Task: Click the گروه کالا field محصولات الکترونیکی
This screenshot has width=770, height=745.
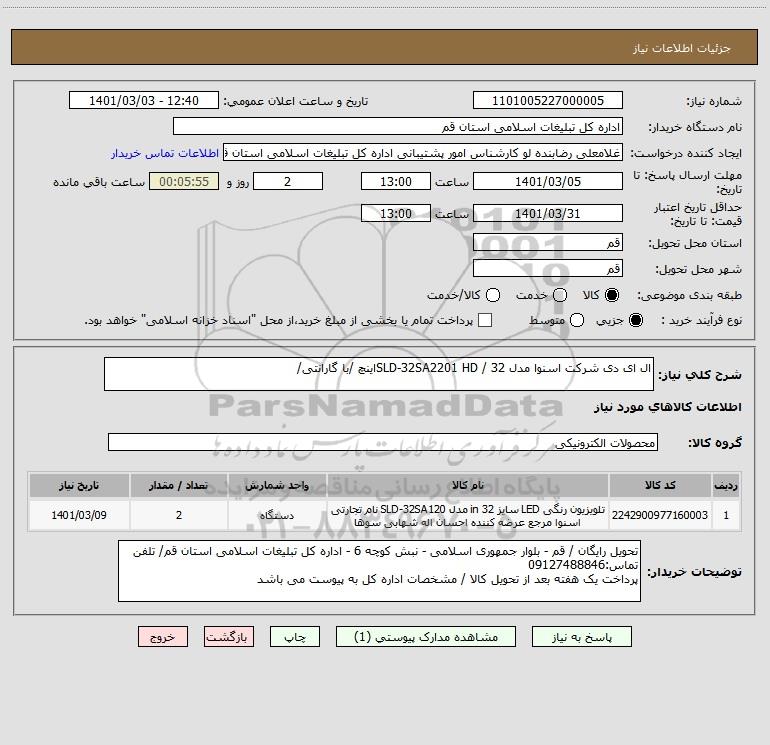Action: (x=383, y=442)
